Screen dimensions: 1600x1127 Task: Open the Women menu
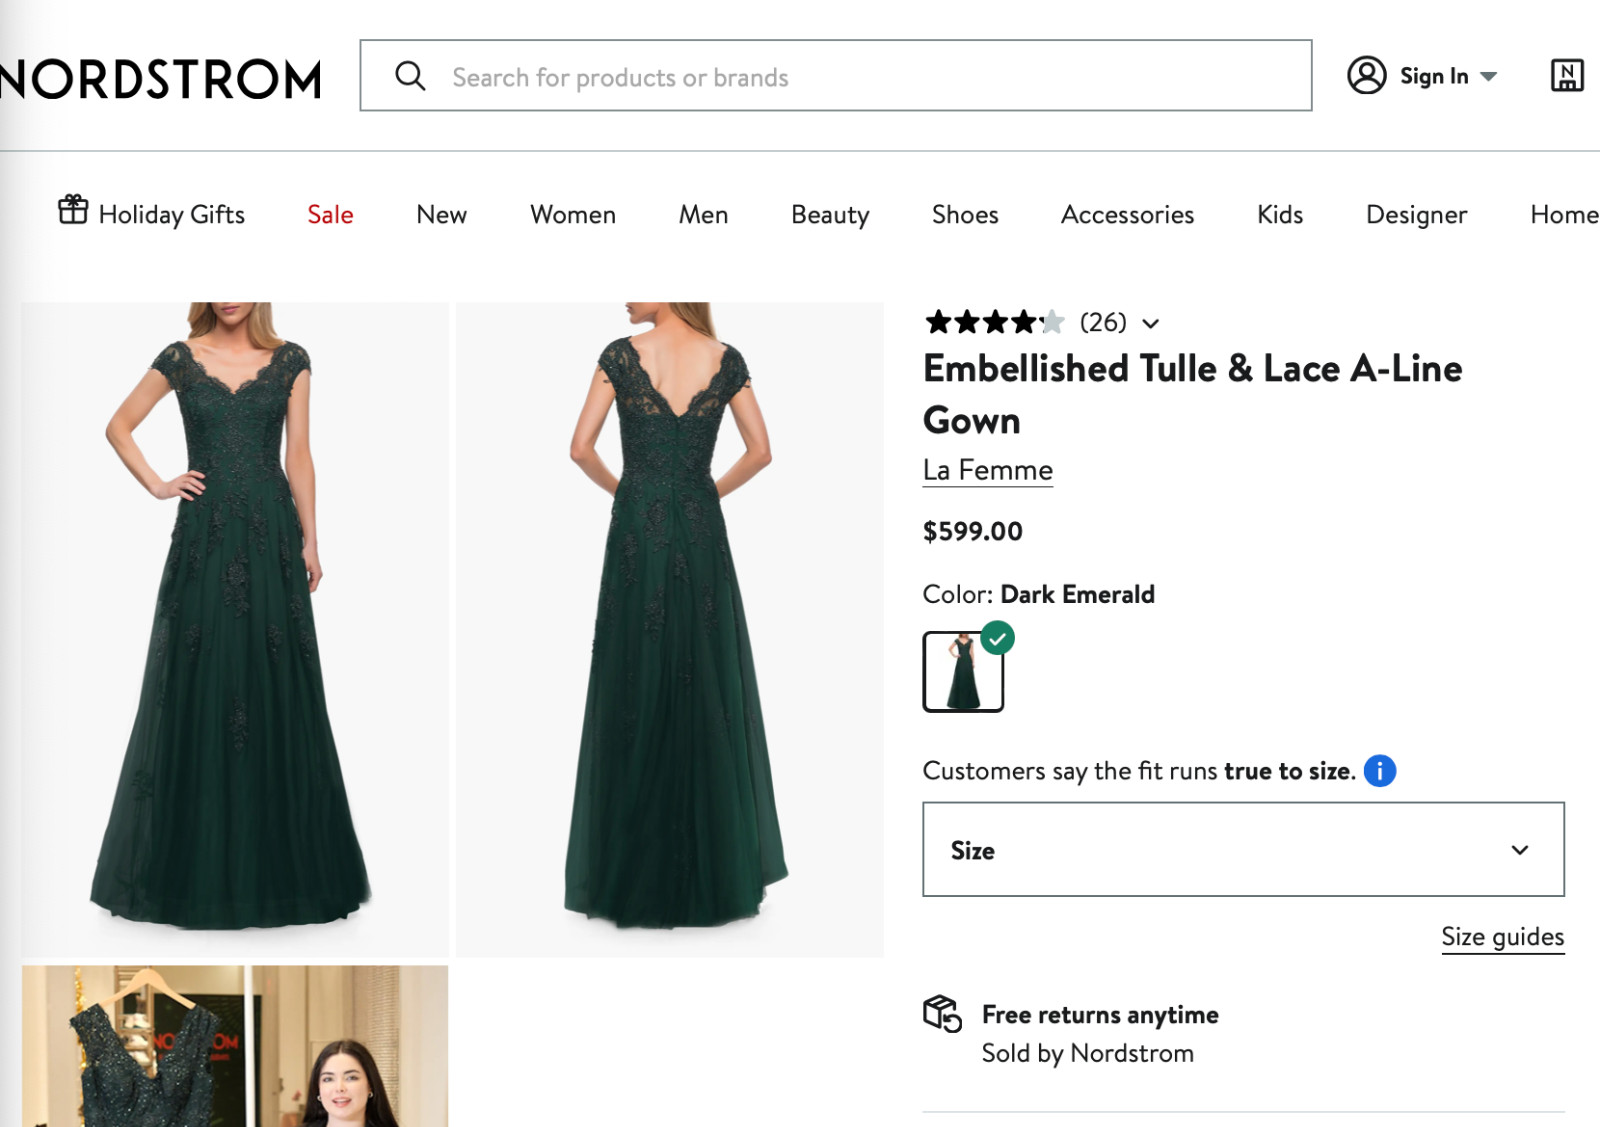pos(573,214)
